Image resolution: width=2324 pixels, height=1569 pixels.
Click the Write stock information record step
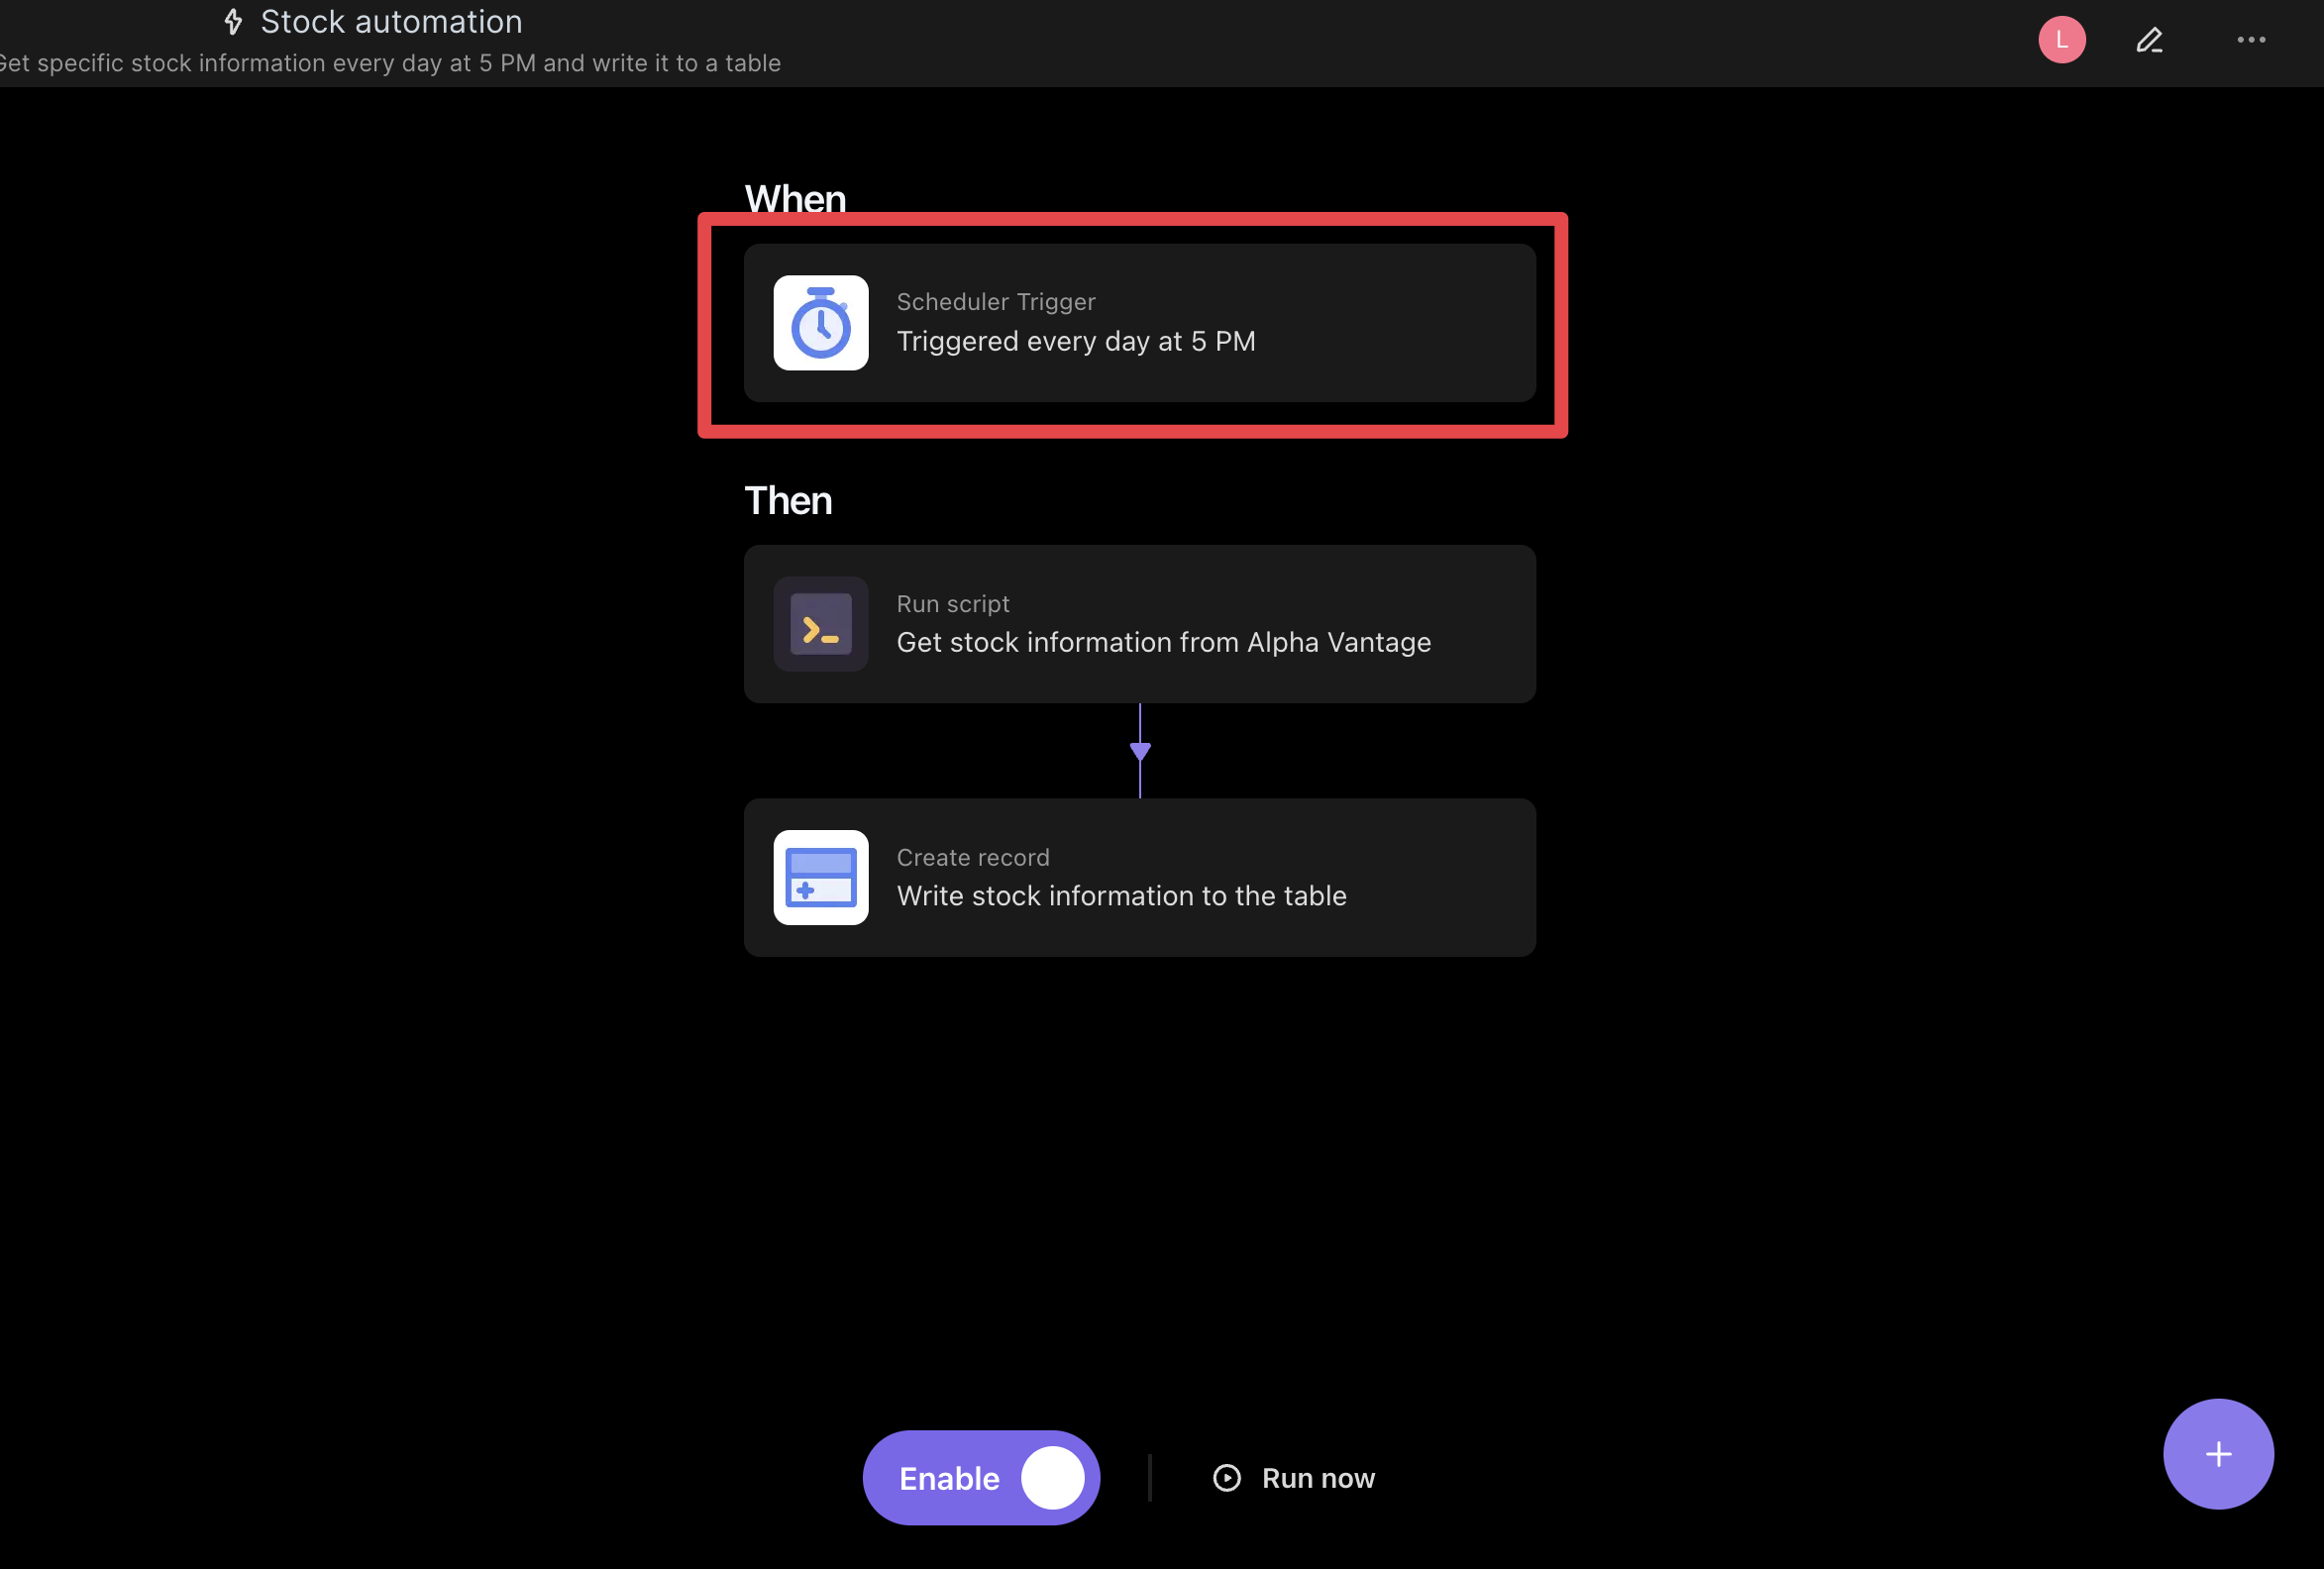[x=1140, y=878]
